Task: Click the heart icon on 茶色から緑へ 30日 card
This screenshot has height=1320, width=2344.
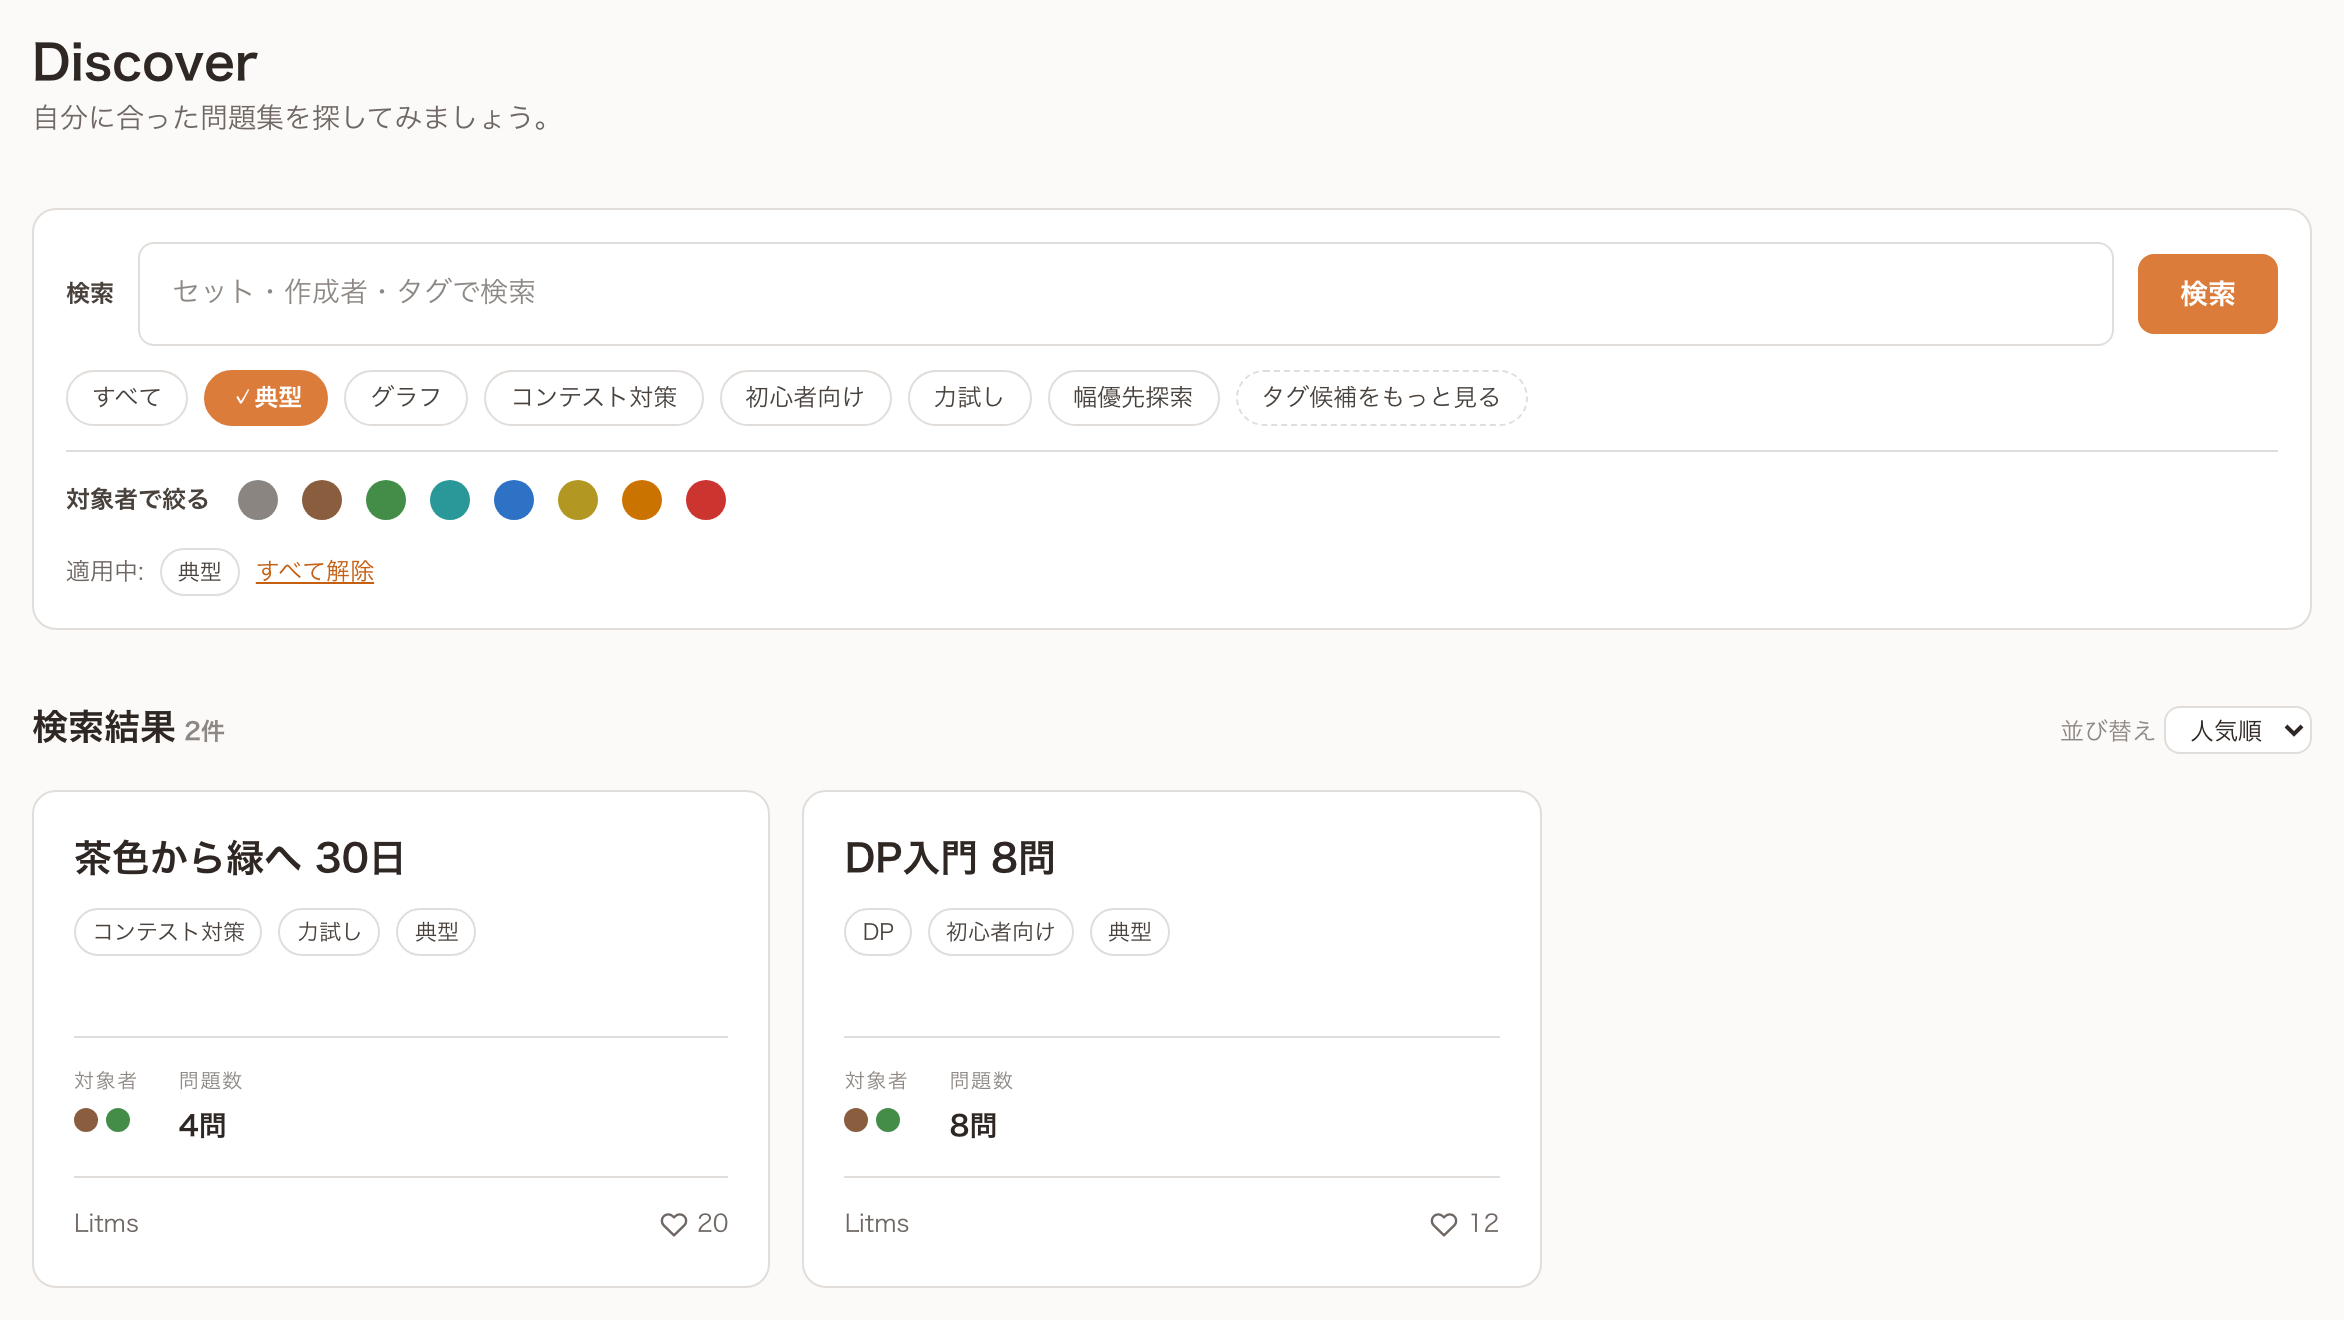Action: tap(673, 1224)
